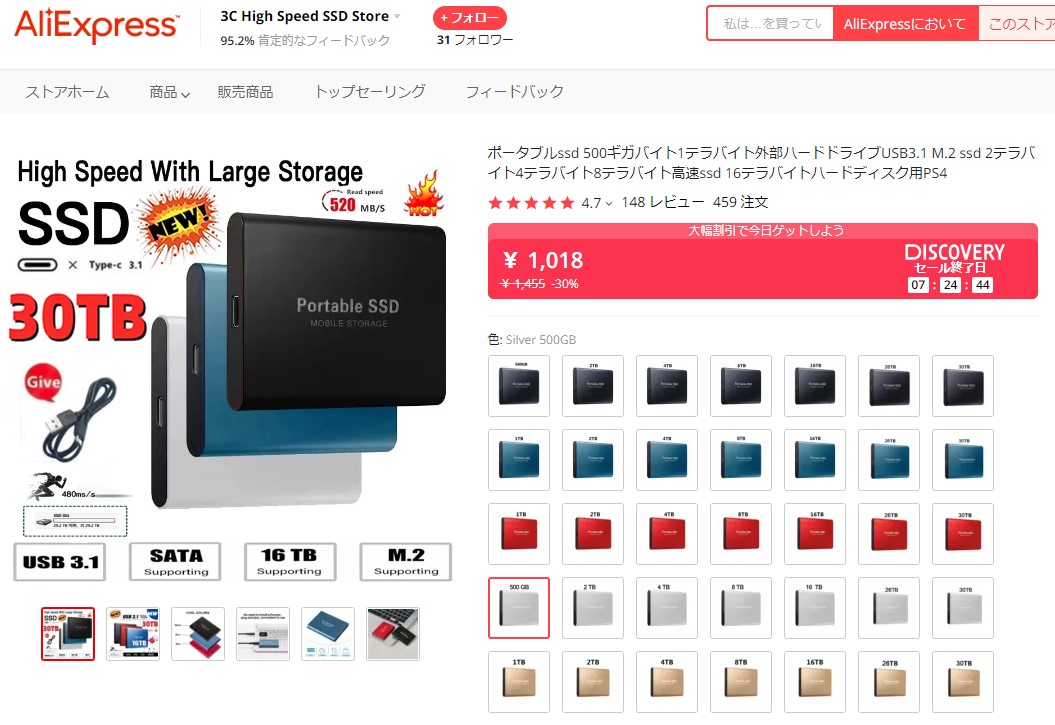Expand the 4.7 rating breakdown chevron
The width and height of the screenshot is (1055, 725).
click(x=609, y=203)
